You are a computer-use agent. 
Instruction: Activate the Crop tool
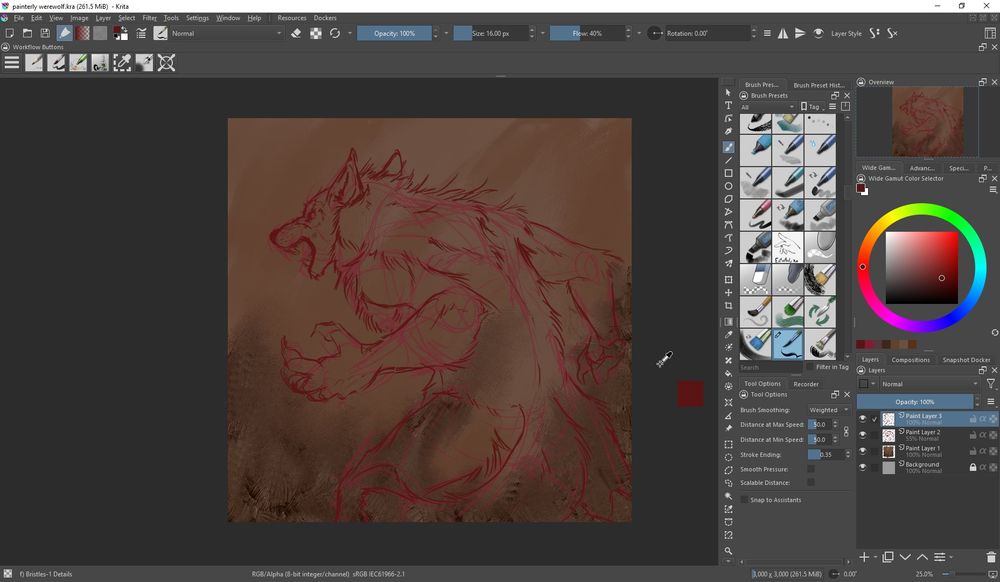pyautogui.click(x=728, y=306)
